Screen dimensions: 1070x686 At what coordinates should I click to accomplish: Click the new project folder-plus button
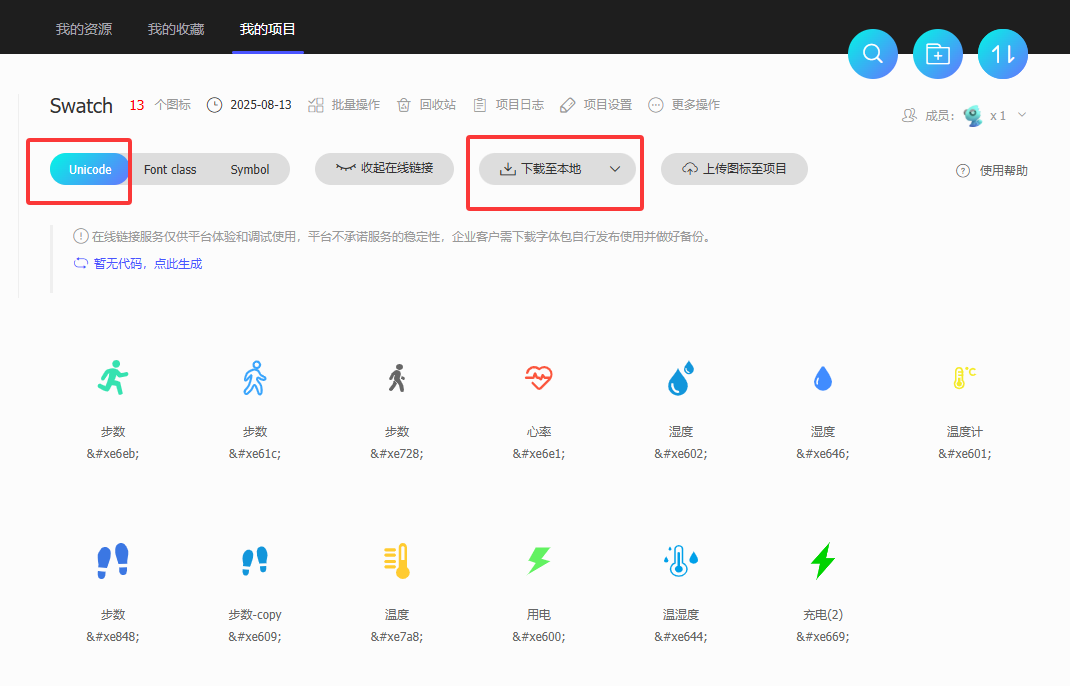tap(938, 54)
